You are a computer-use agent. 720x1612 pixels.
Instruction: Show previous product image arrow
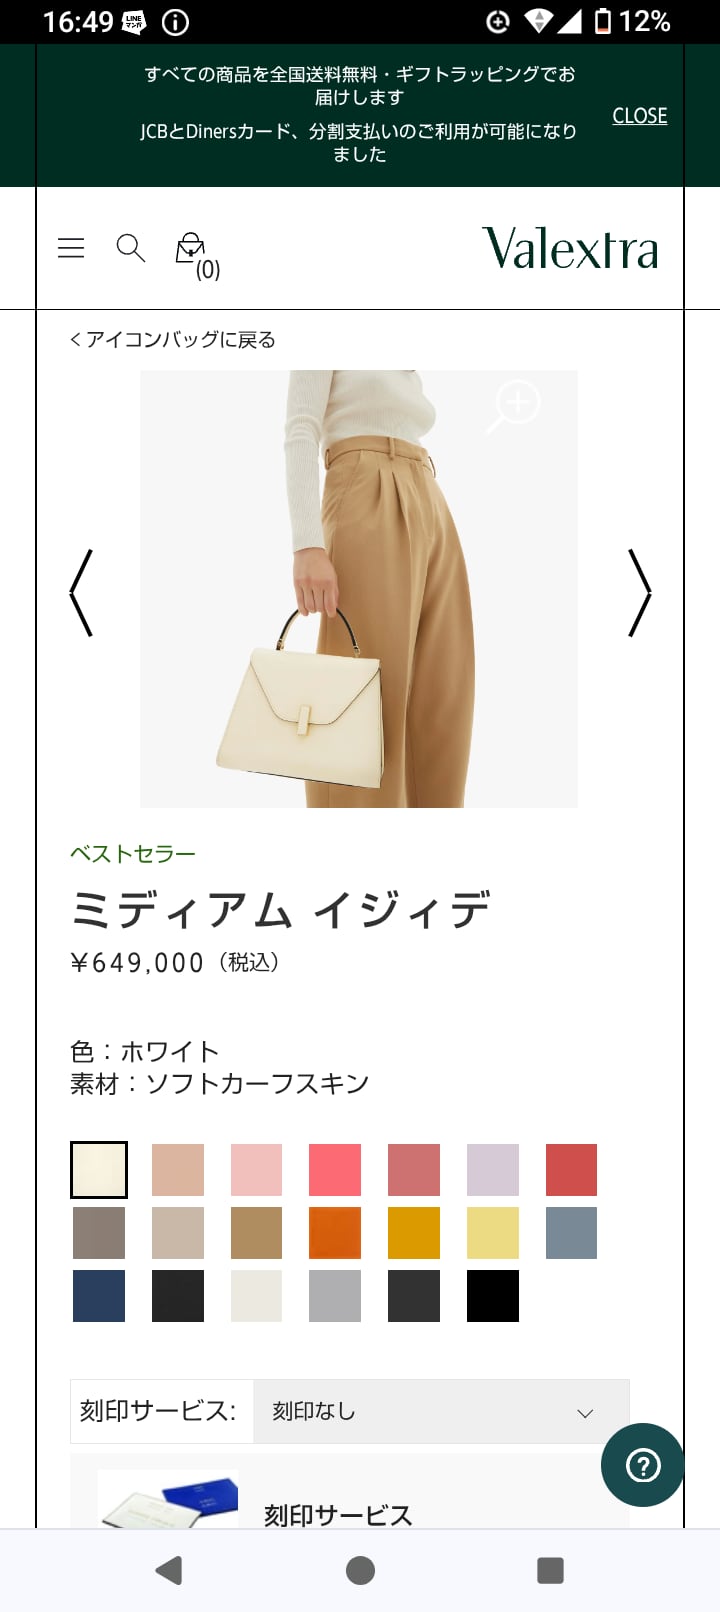[x=81, y=592]
